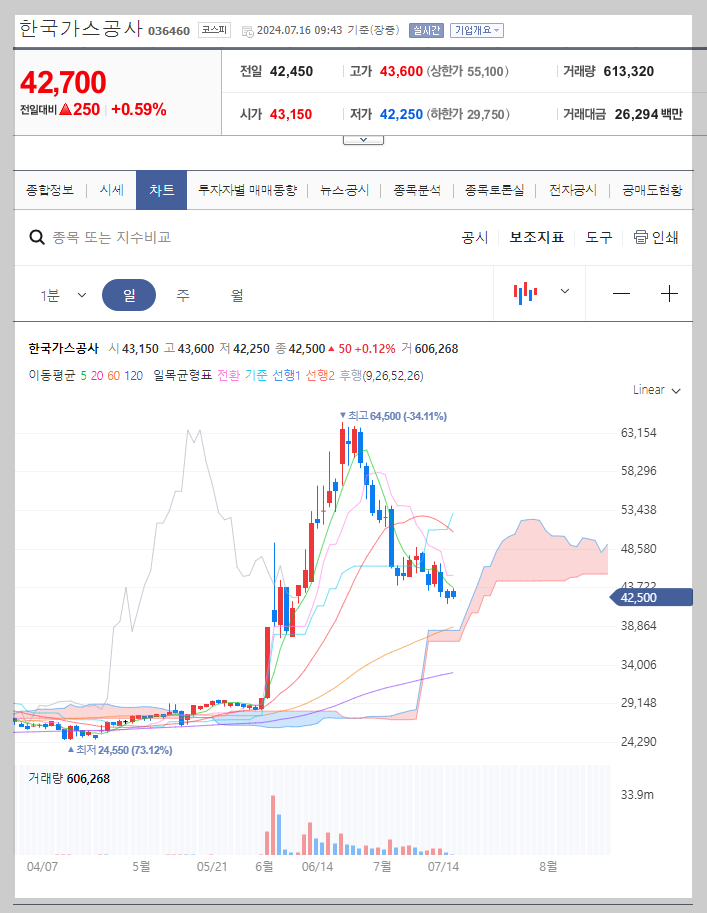This screenshot has width=707, height=913.
Task: Open the 공매도현황 tab
Action: (652, 190)
